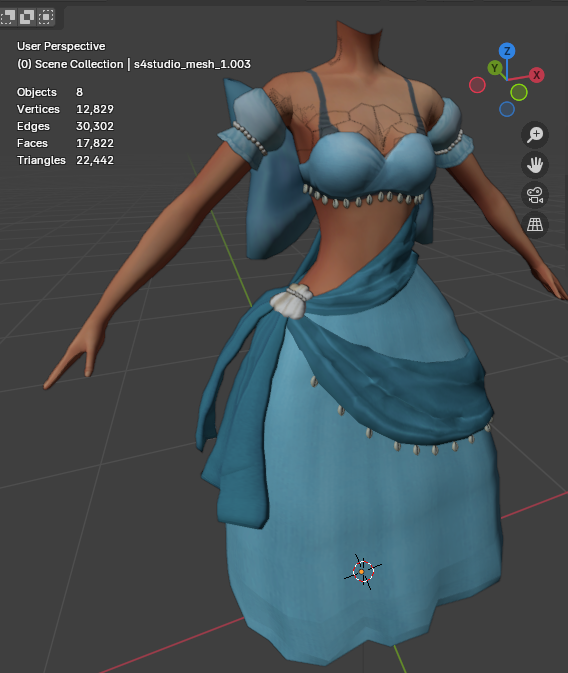Click the pan view hand icon
The width and height of the screenshot is (568, 673).
coord(535,165)
